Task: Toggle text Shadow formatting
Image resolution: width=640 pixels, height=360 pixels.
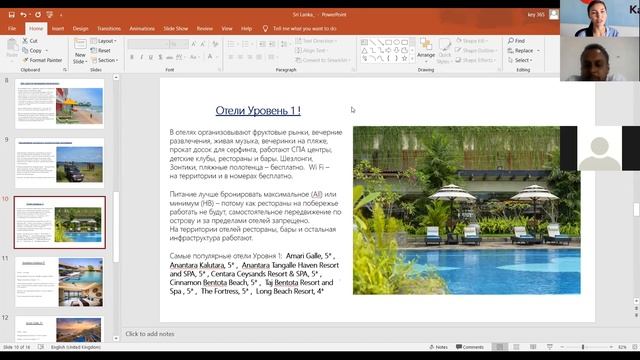Action: tap(160, 57)
